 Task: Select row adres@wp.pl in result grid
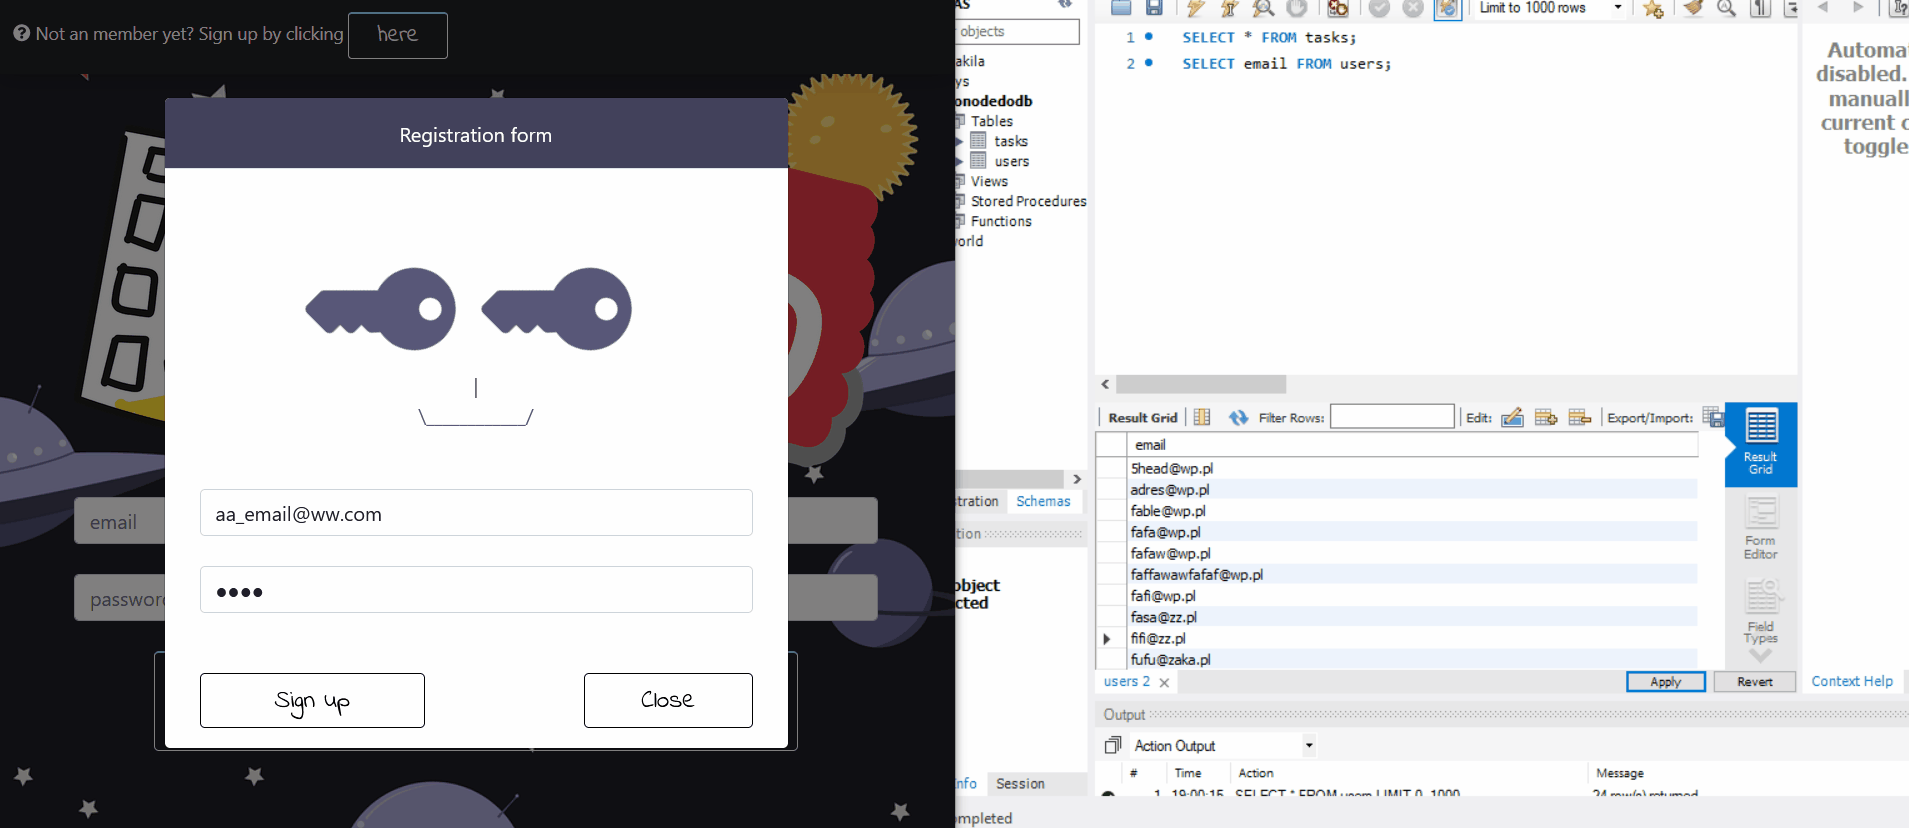(1412, 489)
